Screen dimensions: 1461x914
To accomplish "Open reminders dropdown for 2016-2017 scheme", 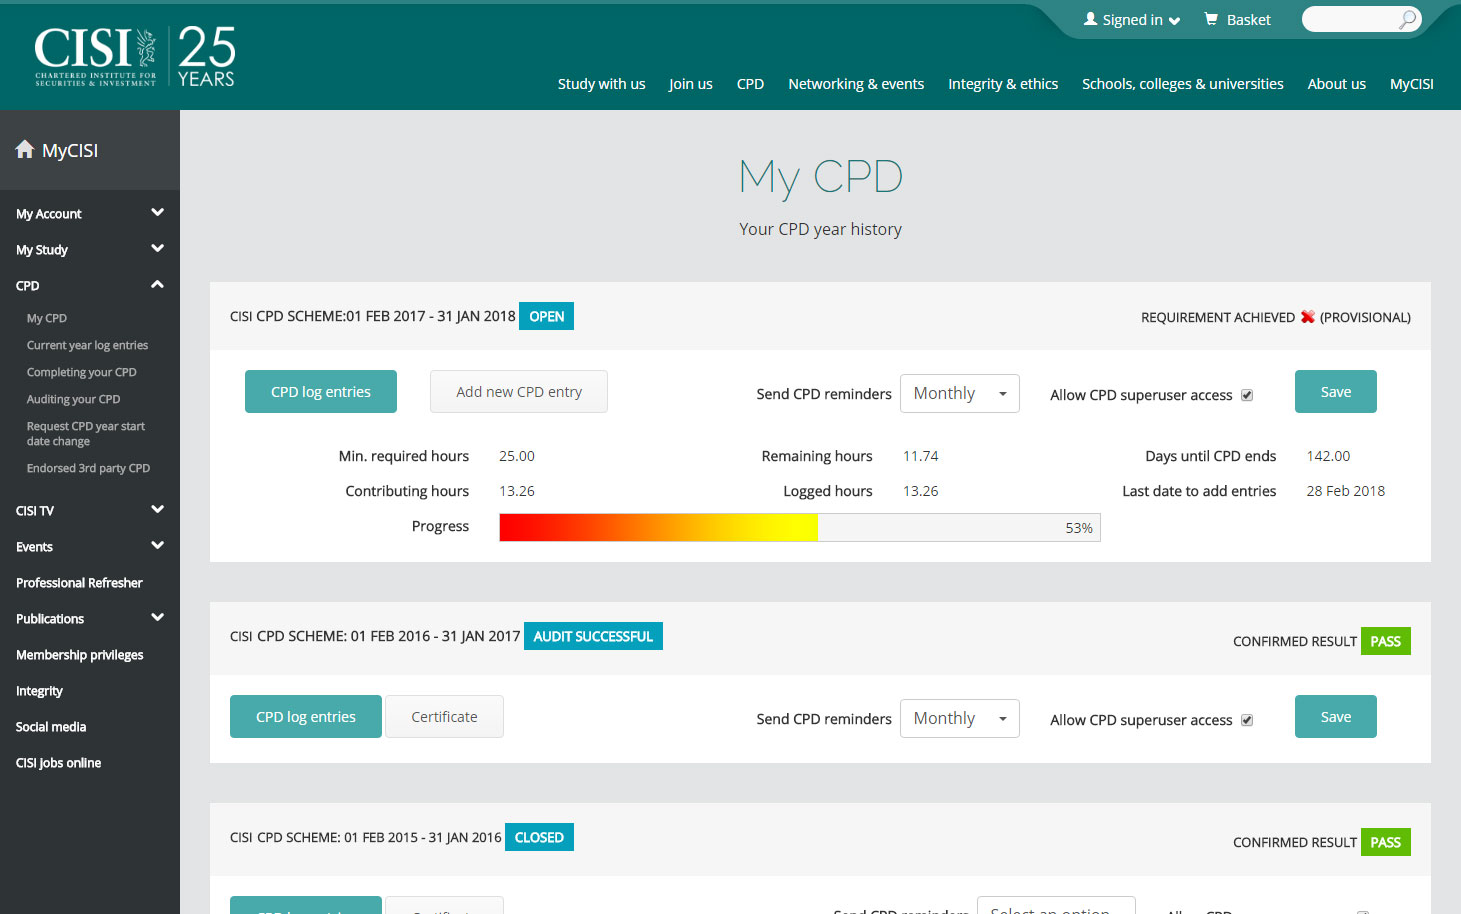I will tap(959, 718).
